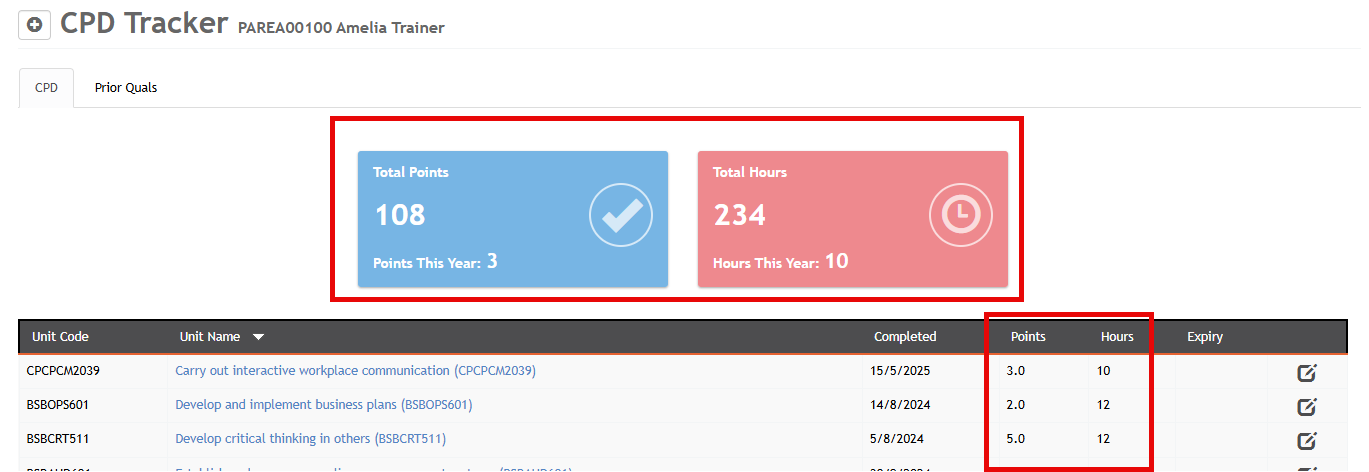1369x472 pixels.
Task: Edit the BSBOPS601 row with the pencil icon
Action: click(x=1307, y=407)
